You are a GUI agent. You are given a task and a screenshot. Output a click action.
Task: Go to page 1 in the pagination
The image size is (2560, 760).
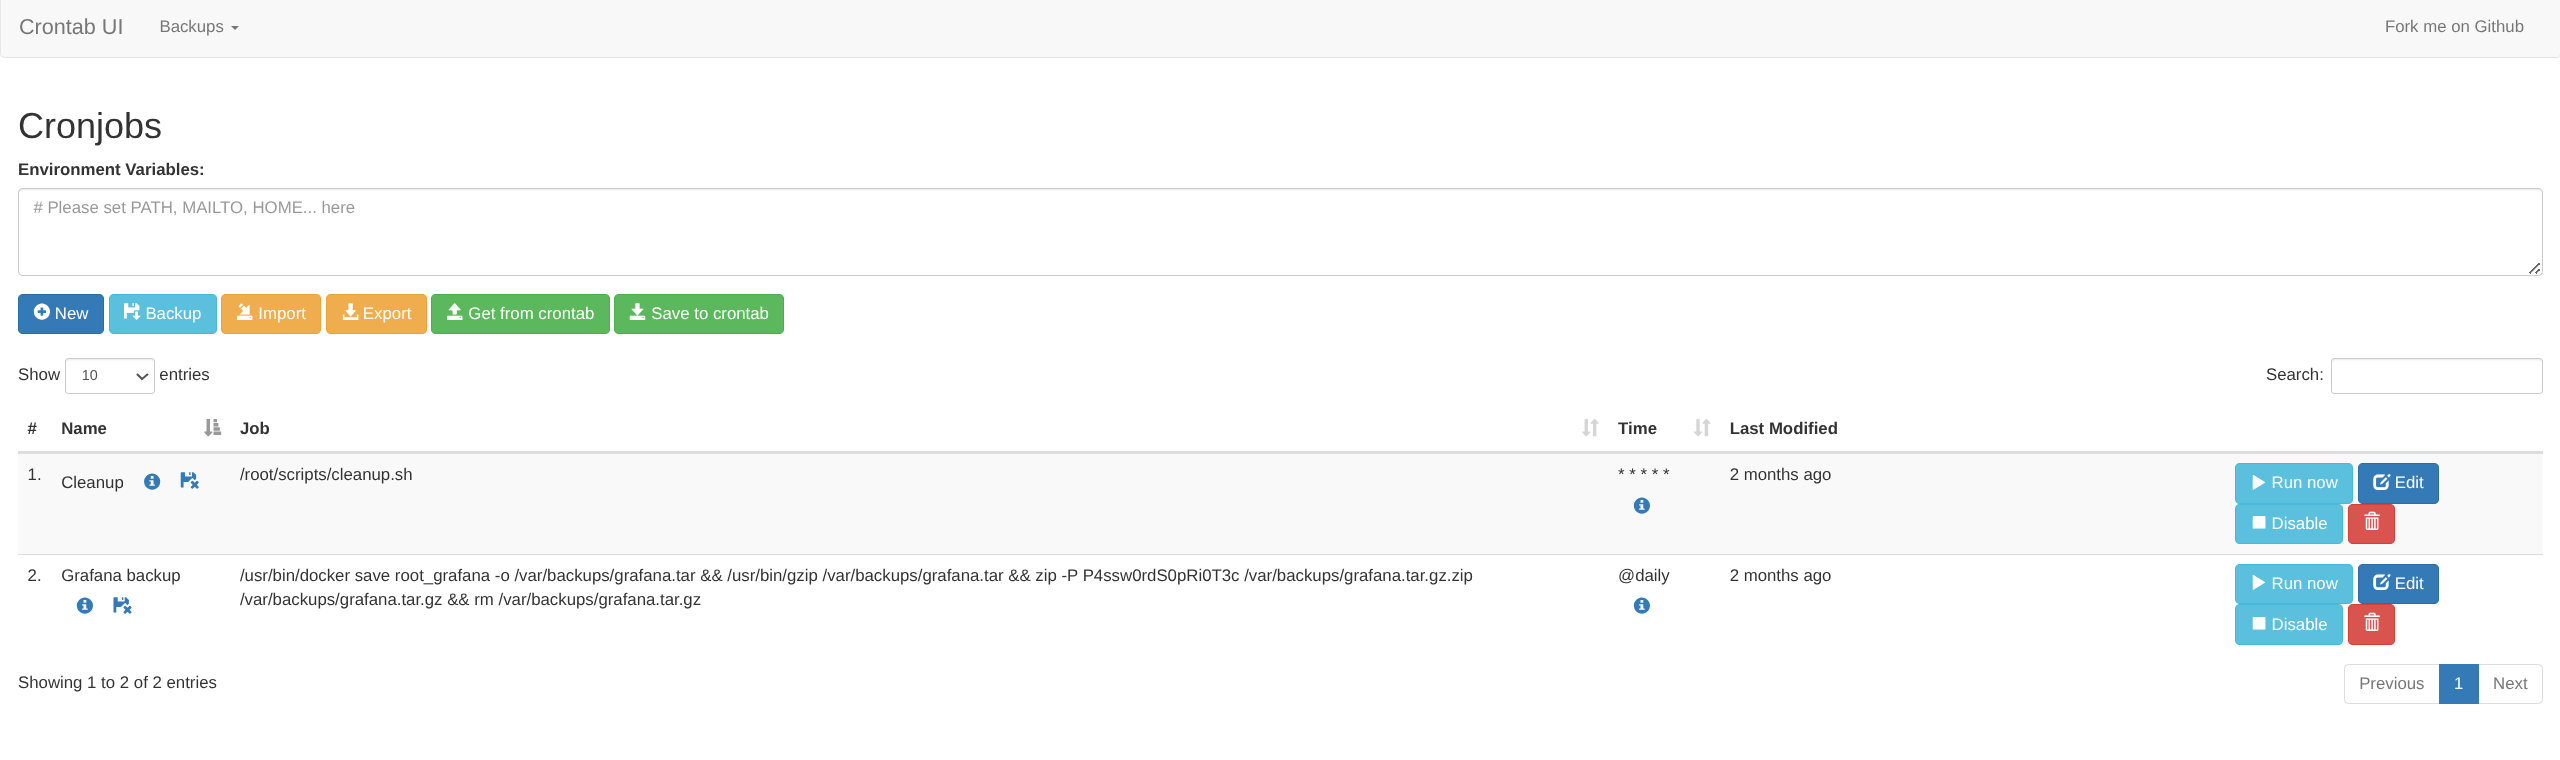[x=2458, y=684]
